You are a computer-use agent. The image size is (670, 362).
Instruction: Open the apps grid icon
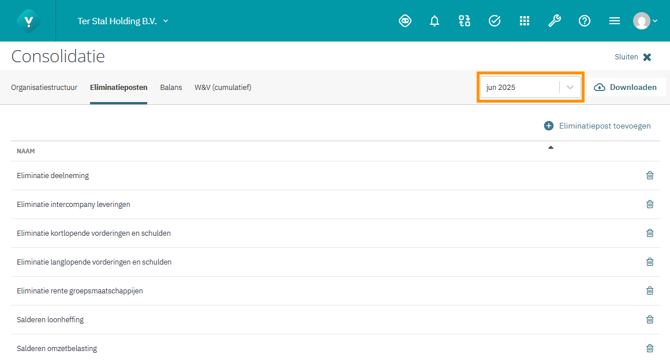[524, 21]
